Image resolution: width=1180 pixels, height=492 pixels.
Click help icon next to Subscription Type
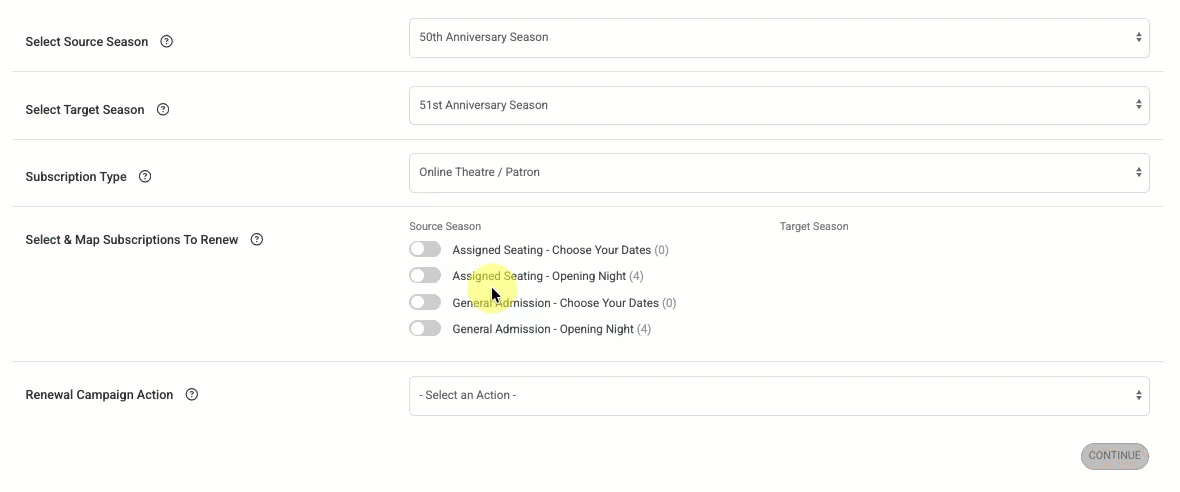pyautogui.click(x=145, y=177)
